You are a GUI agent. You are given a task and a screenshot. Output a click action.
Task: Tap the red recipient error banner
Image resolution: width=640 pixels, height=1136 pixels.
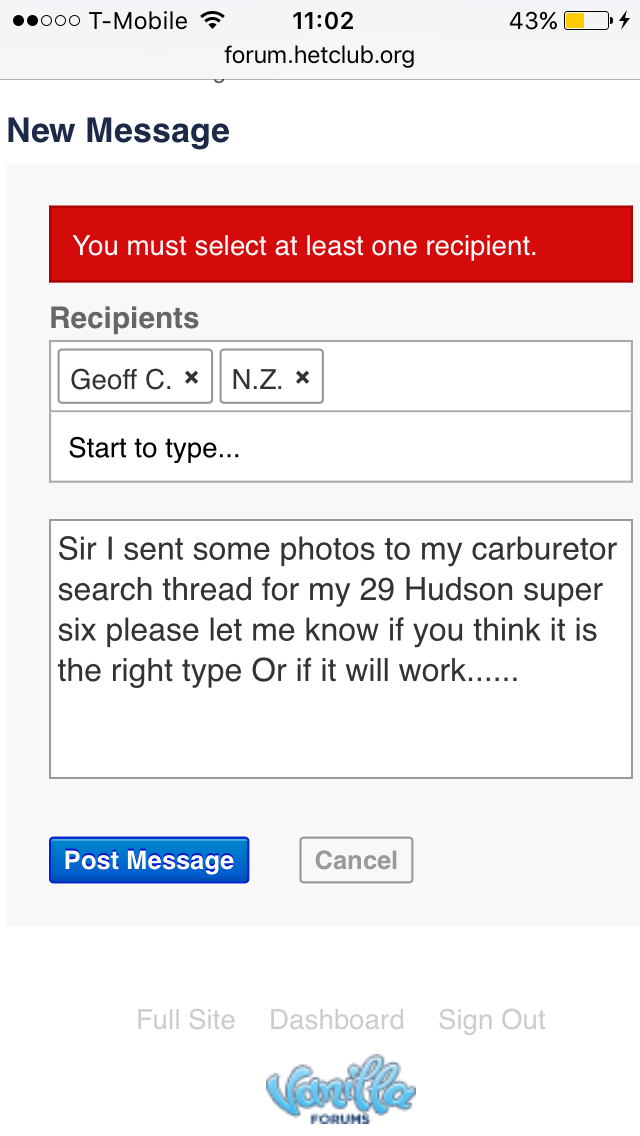(x=340, y=245)
